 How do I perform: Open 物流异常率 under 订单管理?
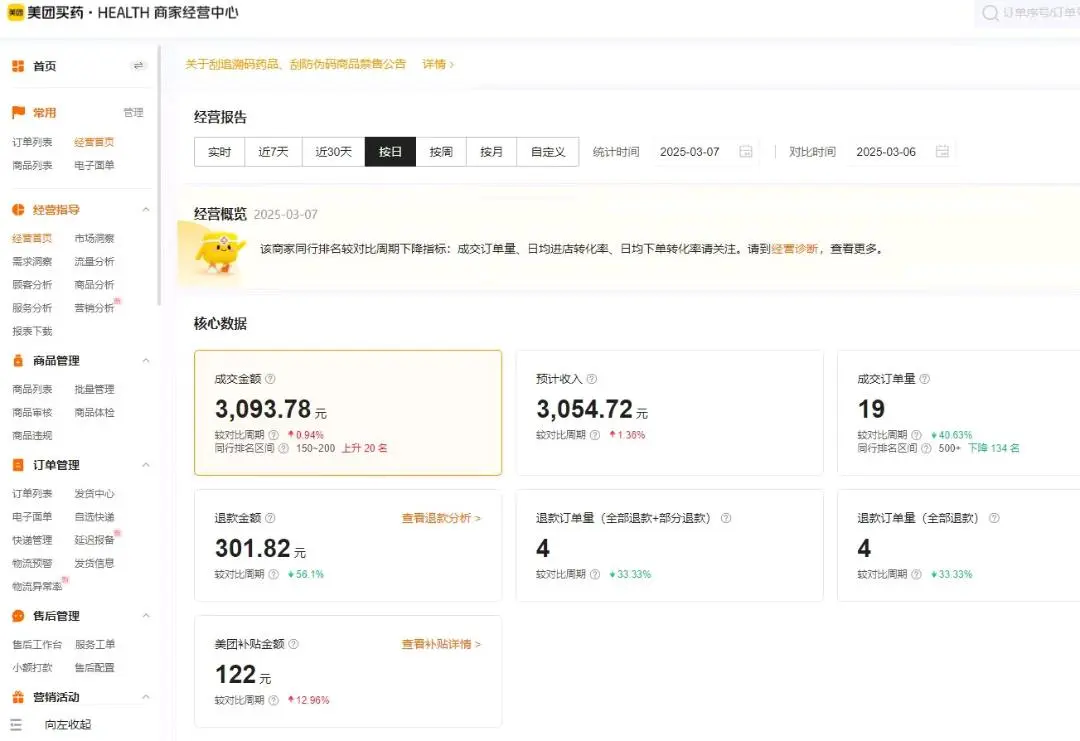coord(37,587)
